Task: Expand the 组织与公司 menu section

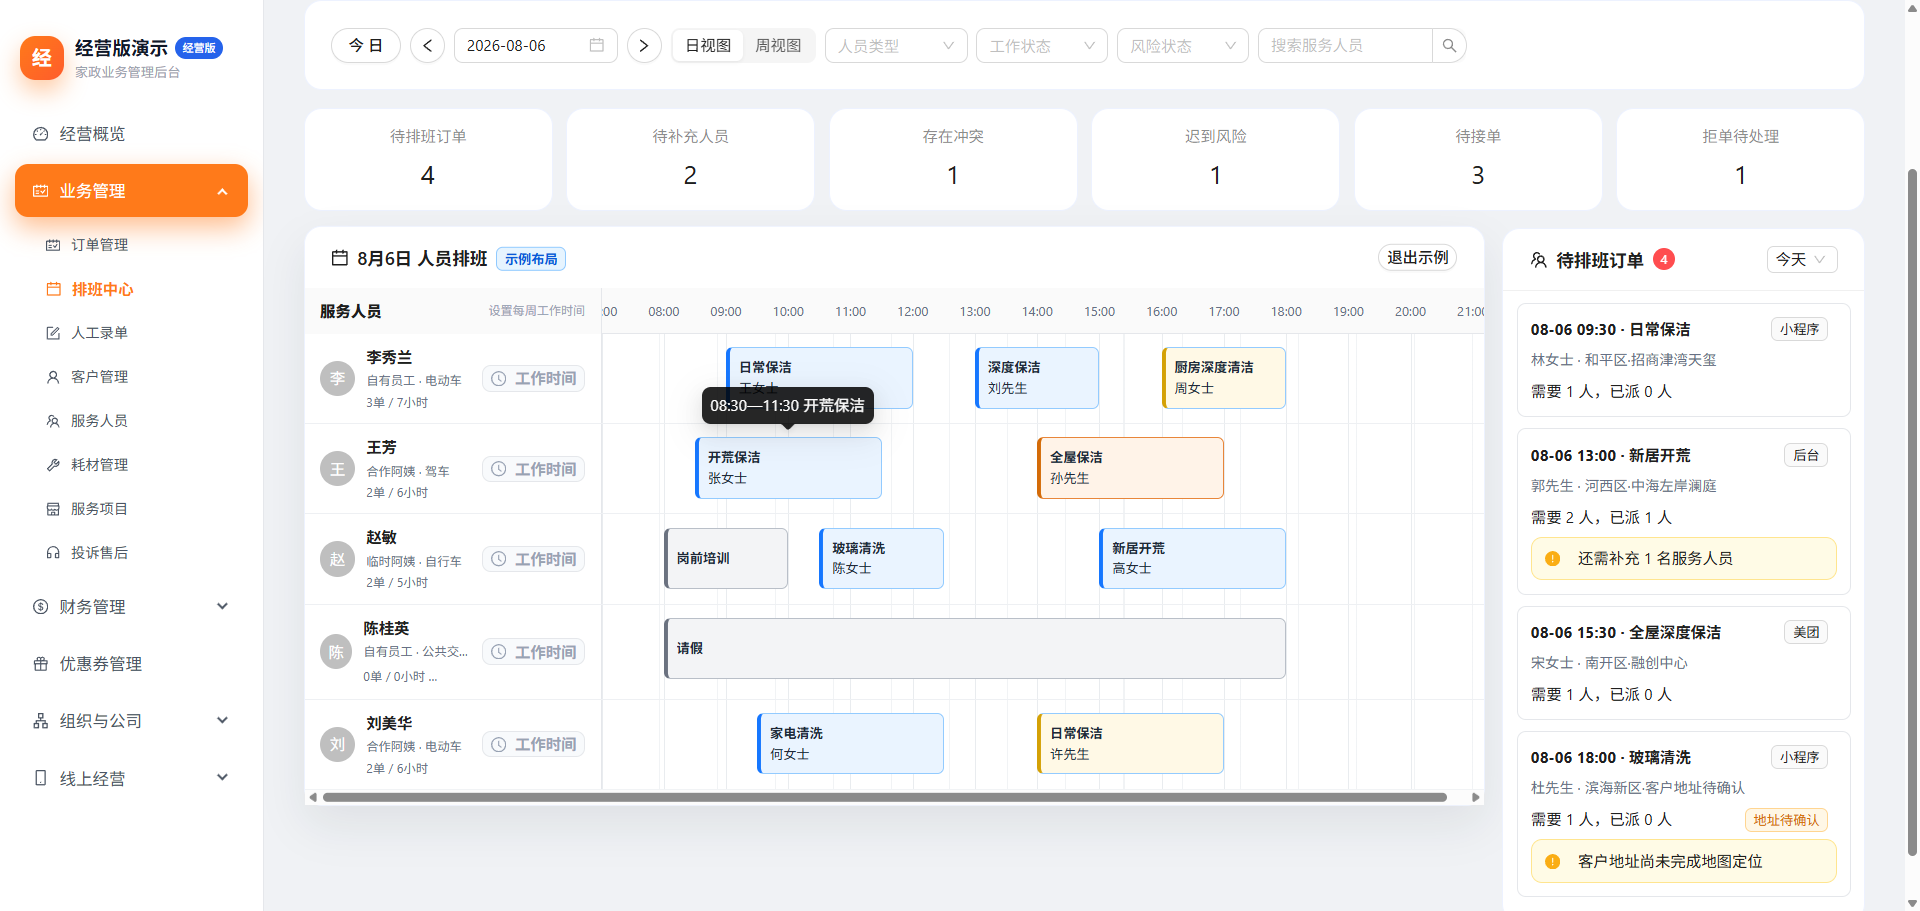Action: 131,721
